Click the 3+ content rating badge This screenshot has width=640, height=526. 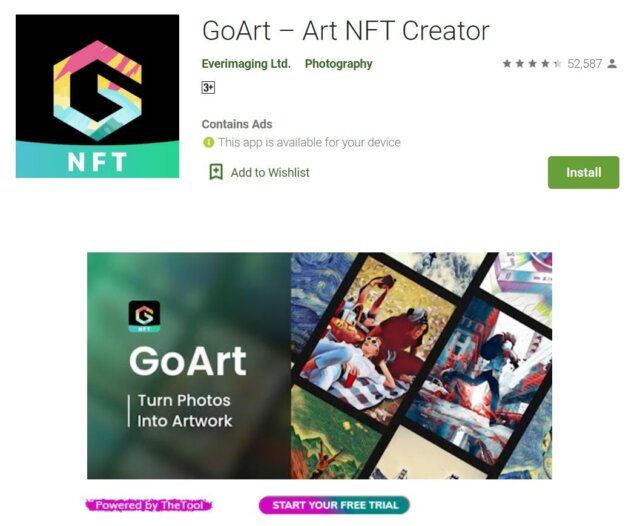pyautogui.click(x=208, y=87)
